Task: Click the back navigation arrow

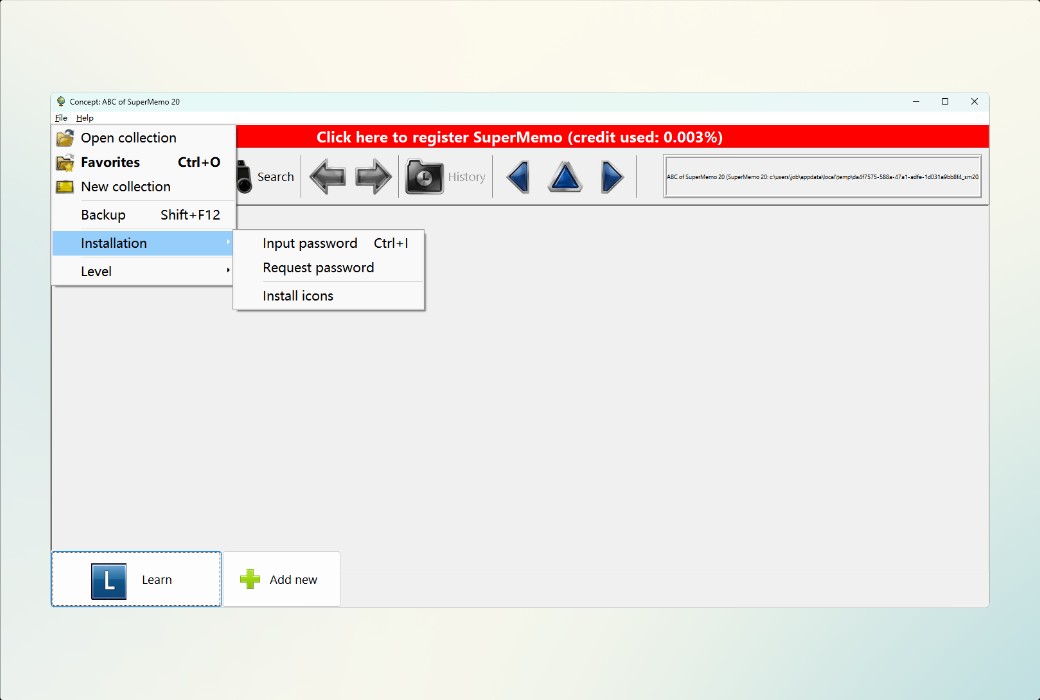Action: click(328, 176)
